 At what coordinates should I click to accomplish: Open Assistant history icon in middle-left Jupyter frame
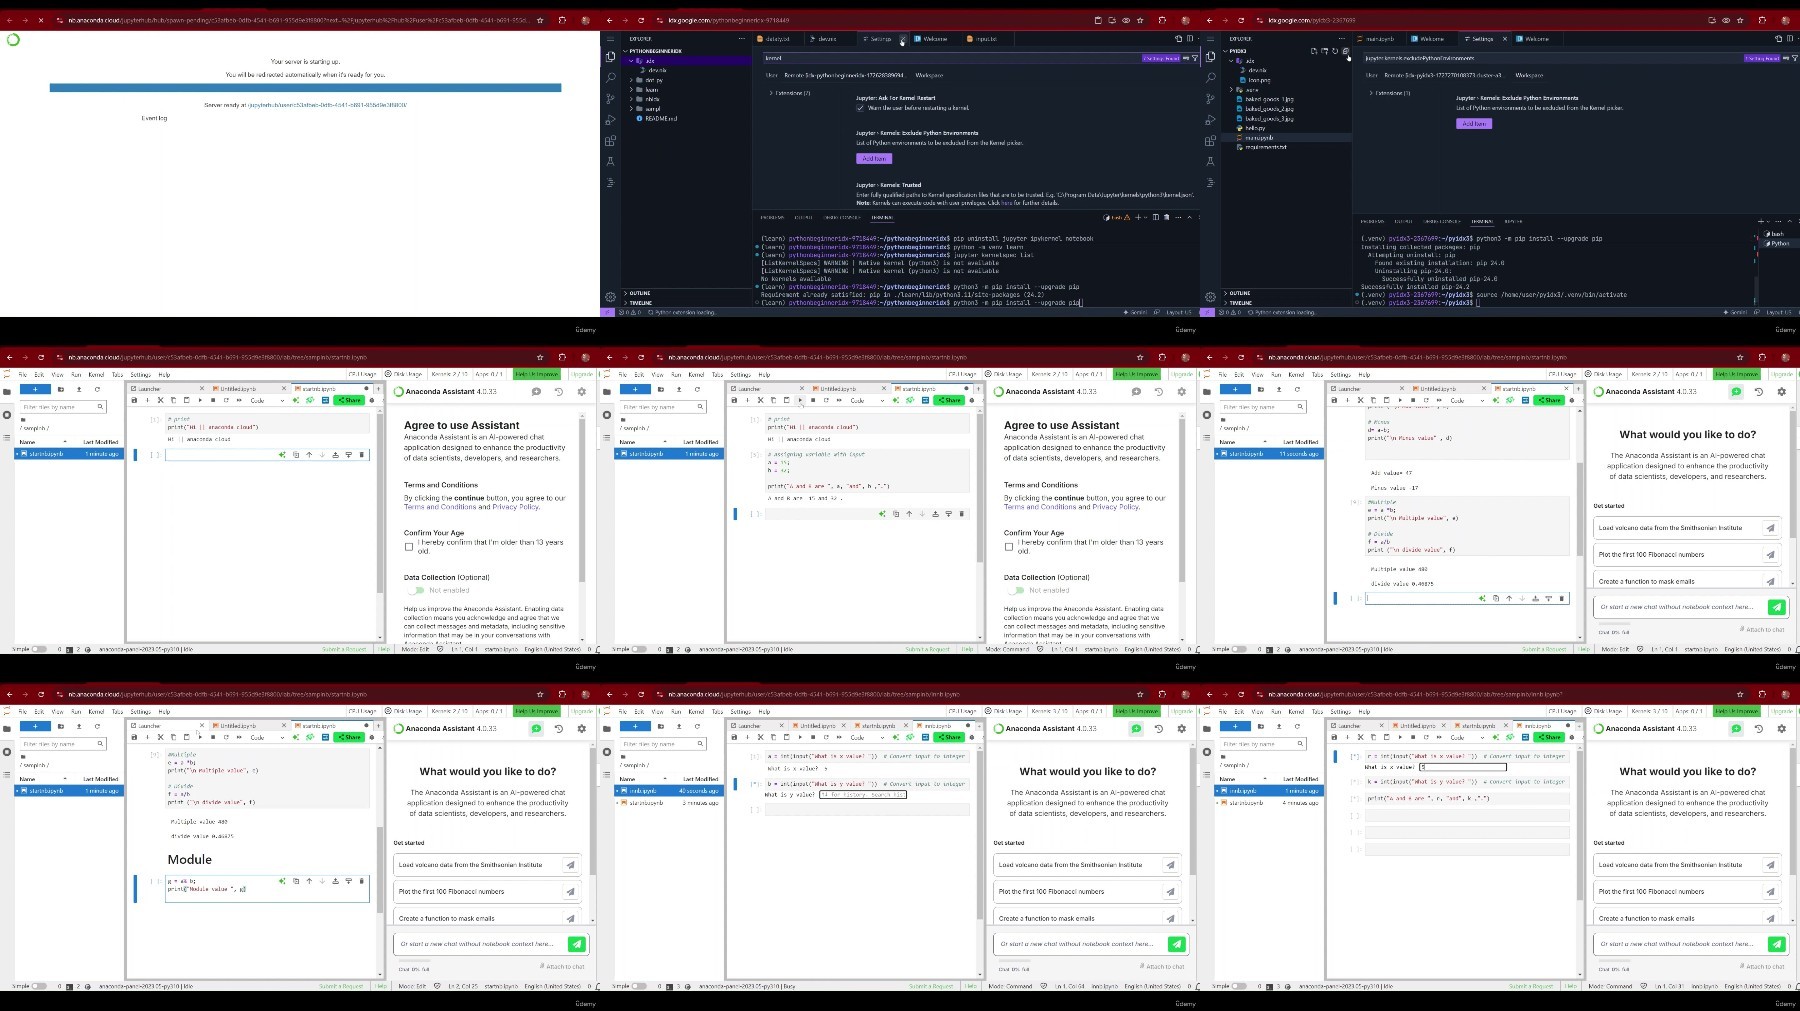(x=558, y=391)
